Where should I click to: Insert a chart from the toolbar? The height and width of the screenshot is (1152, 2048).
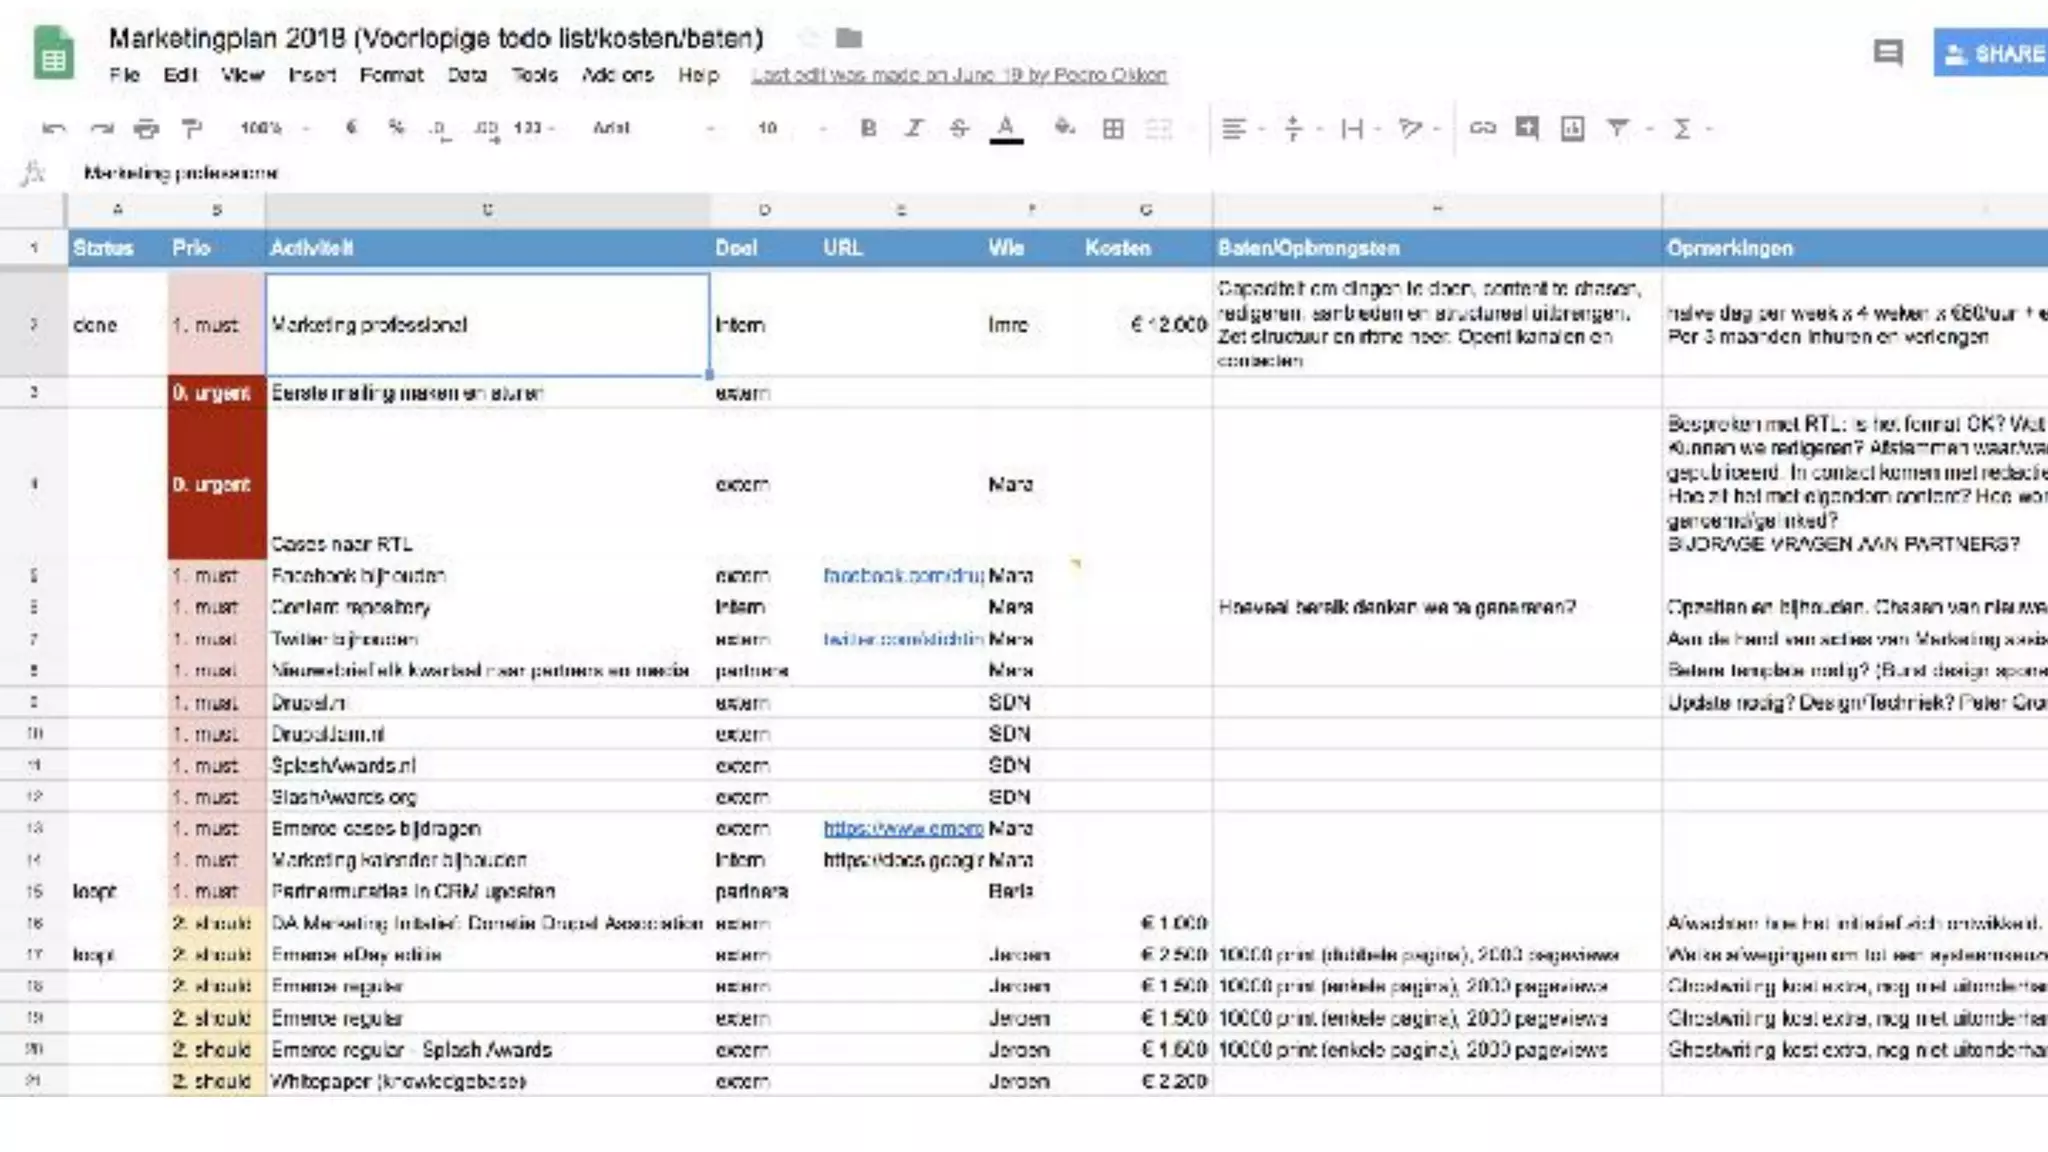1572,128
